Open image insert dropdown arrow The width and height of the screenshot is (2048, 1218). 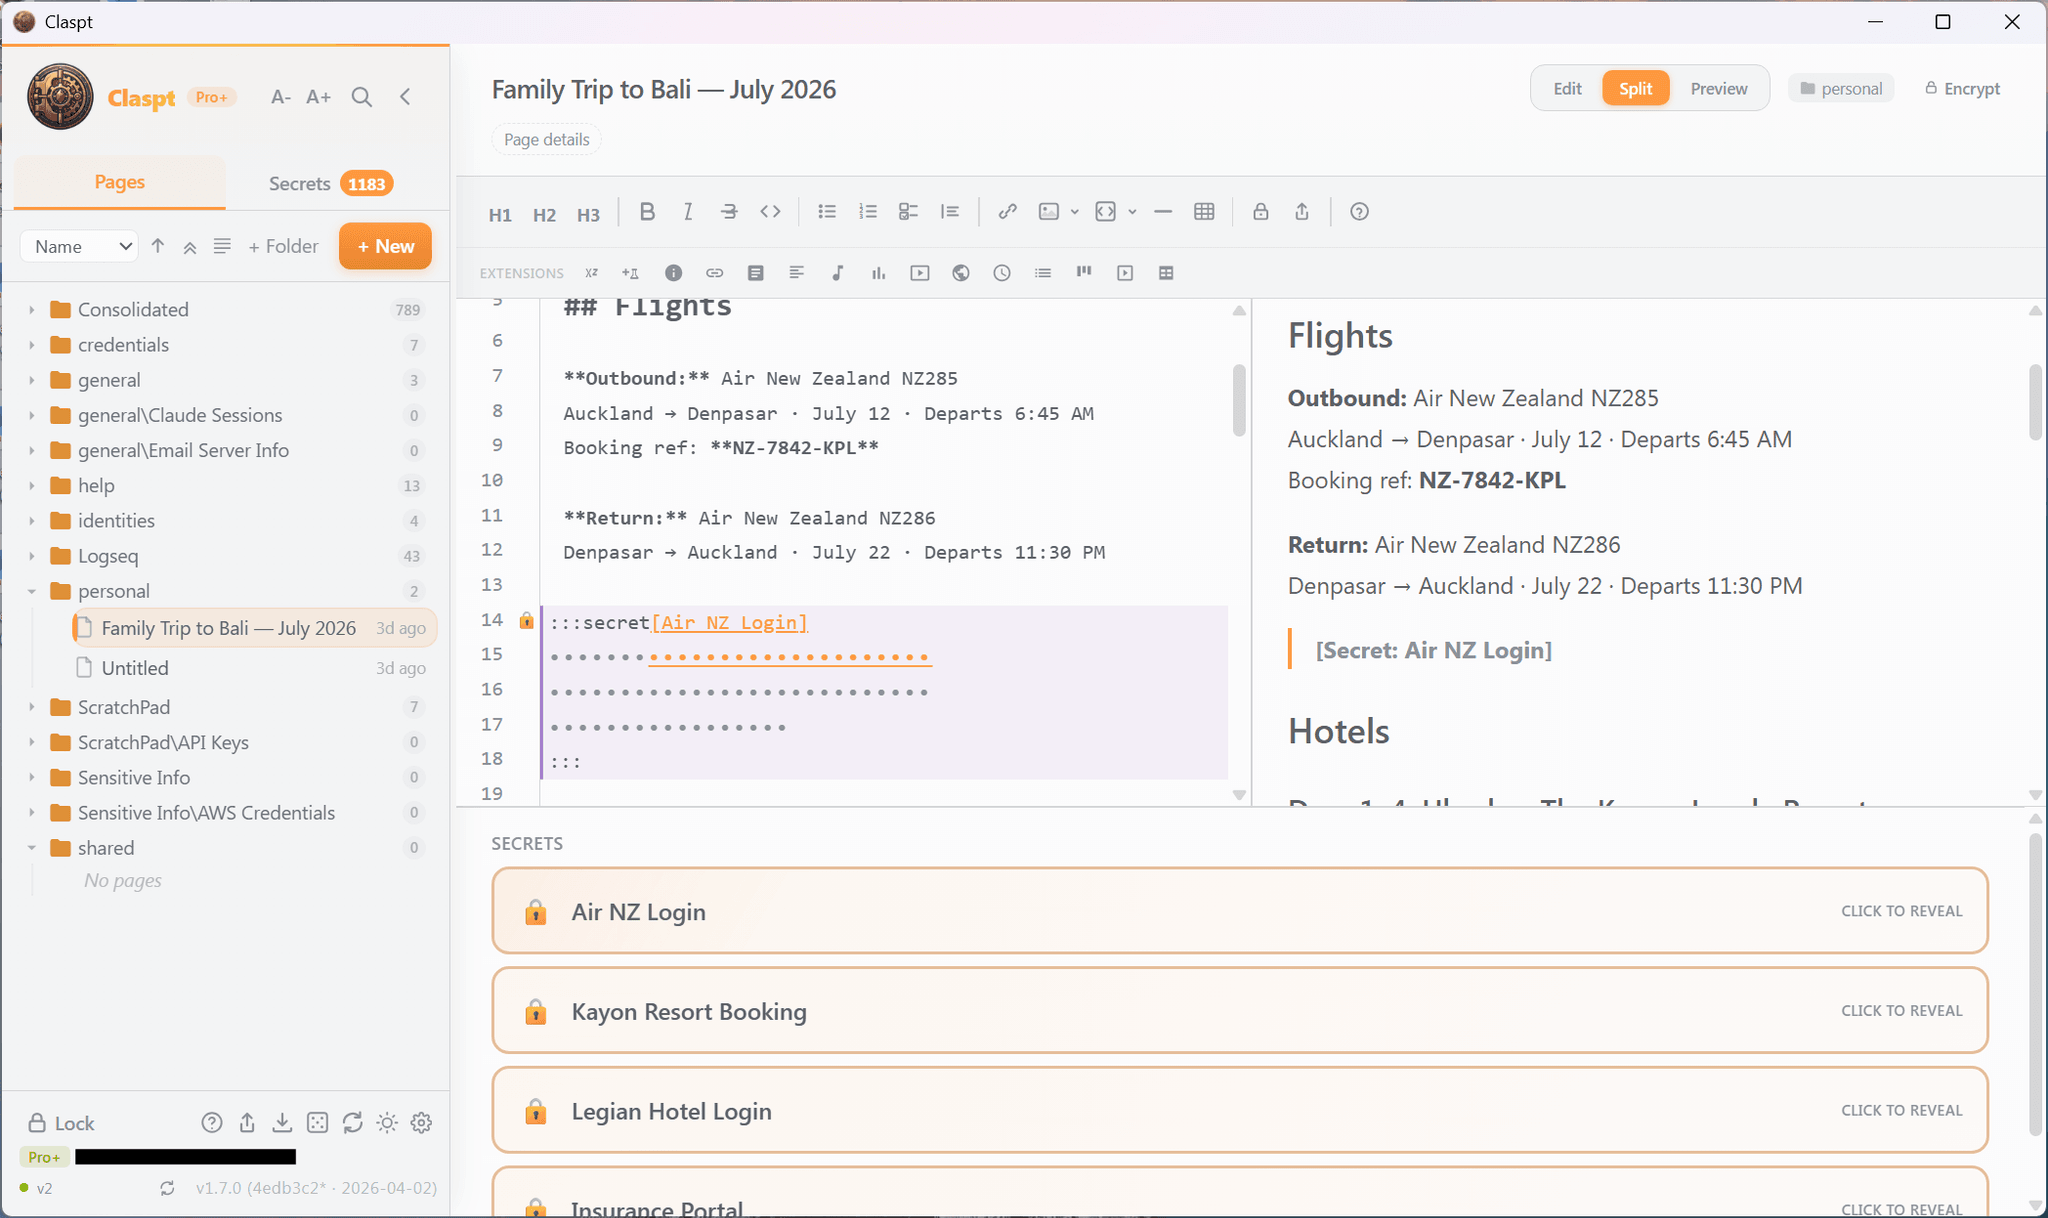tap(1075, 212)
